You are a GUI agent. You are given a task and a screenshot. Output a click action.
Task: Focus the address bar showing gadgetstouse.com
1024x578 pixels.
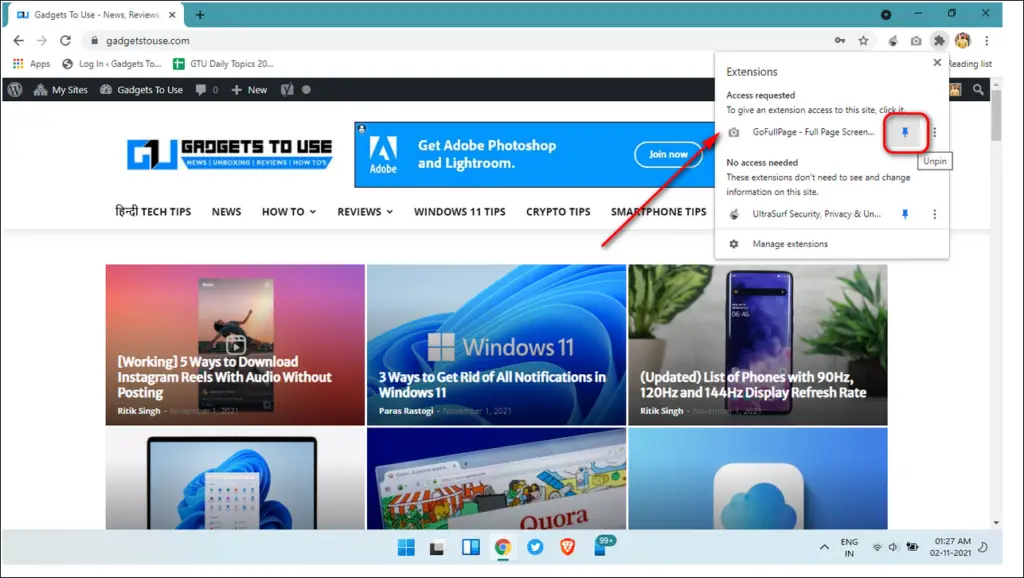point(457,40)
